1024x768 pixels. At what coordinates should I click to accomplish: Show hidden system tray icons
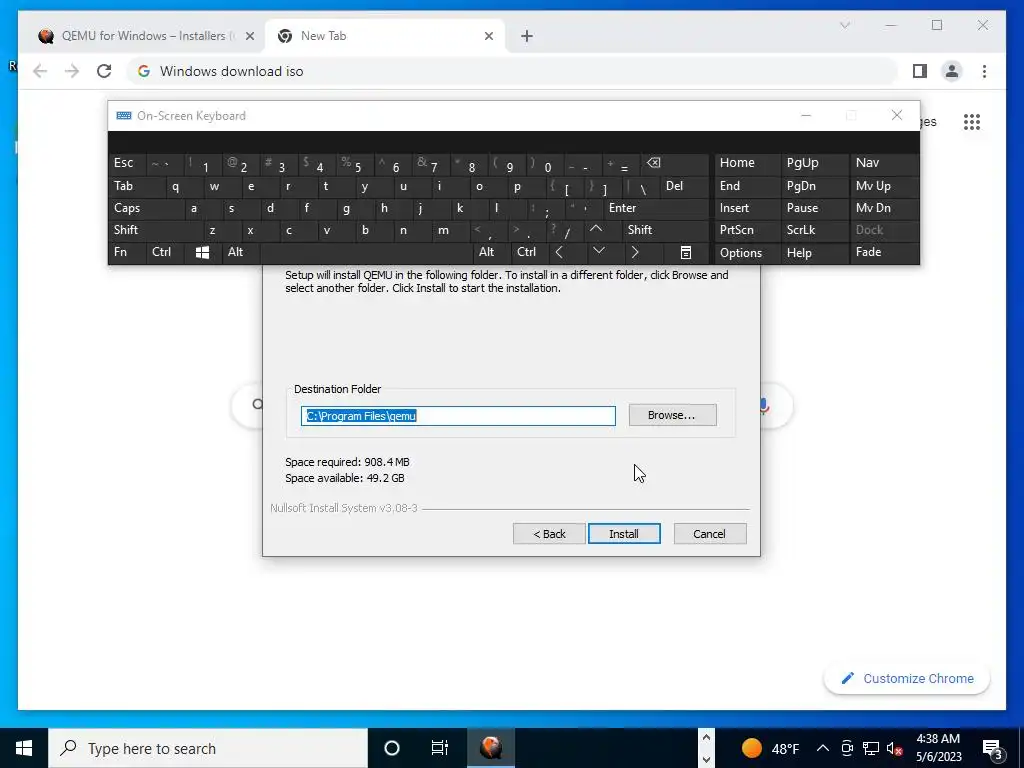823,748
